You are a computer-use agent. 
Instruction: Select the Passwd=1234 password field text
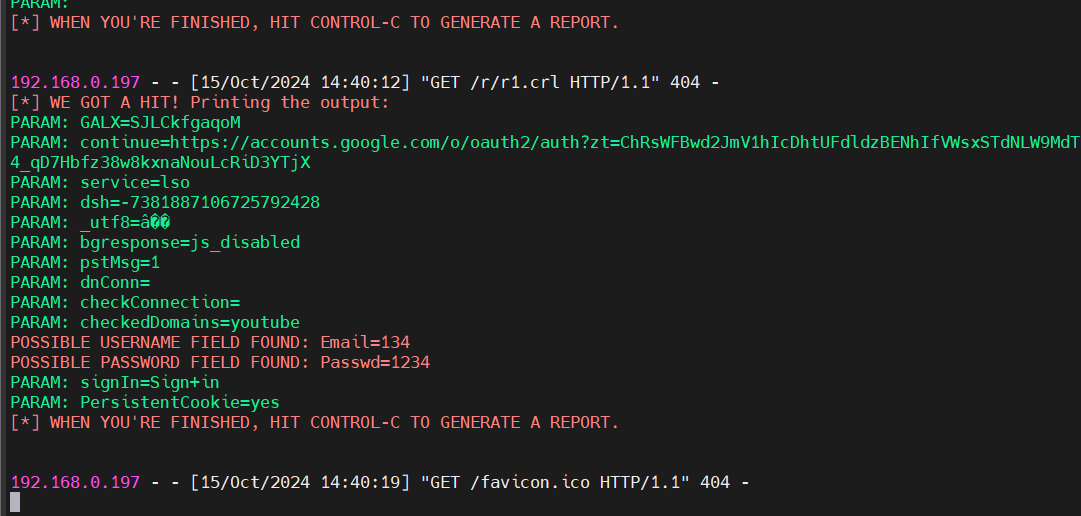point(375,362)
